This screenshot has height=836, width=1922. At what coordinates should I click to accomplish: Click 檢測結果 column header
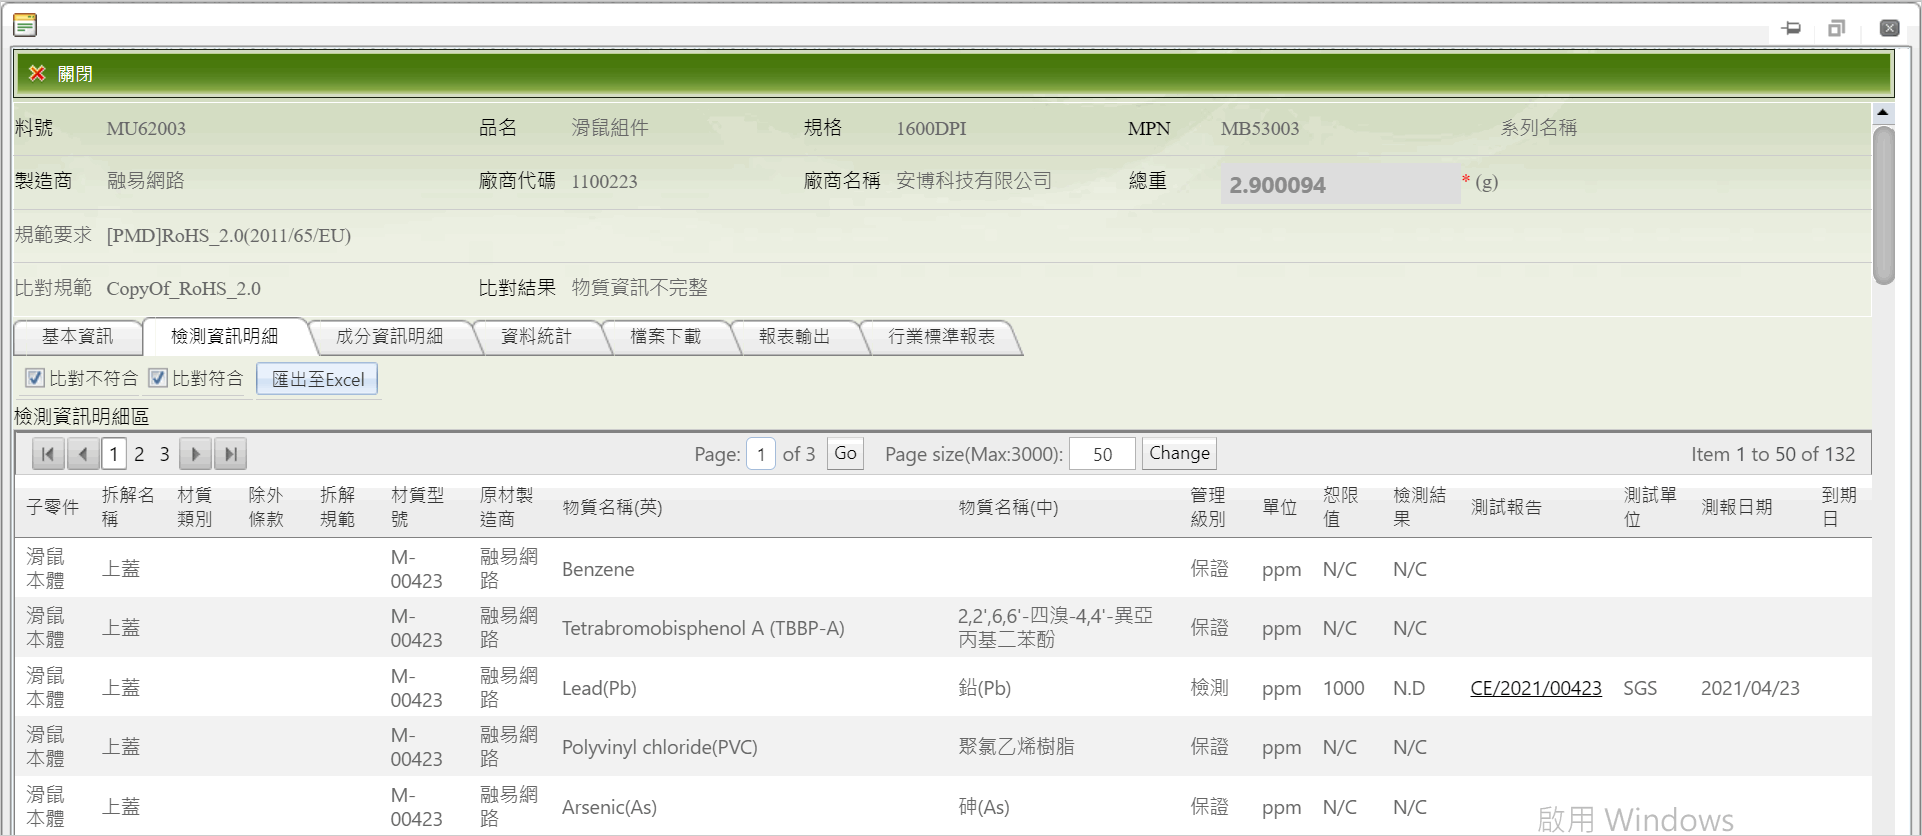1419,507
